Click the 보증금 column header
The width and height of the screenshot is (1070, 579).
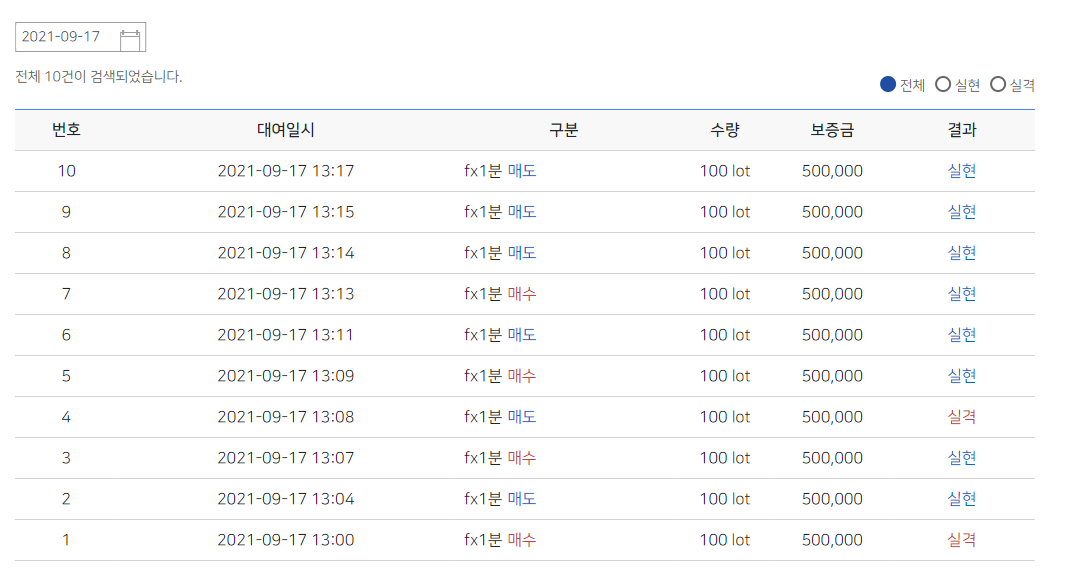(832, 130)
